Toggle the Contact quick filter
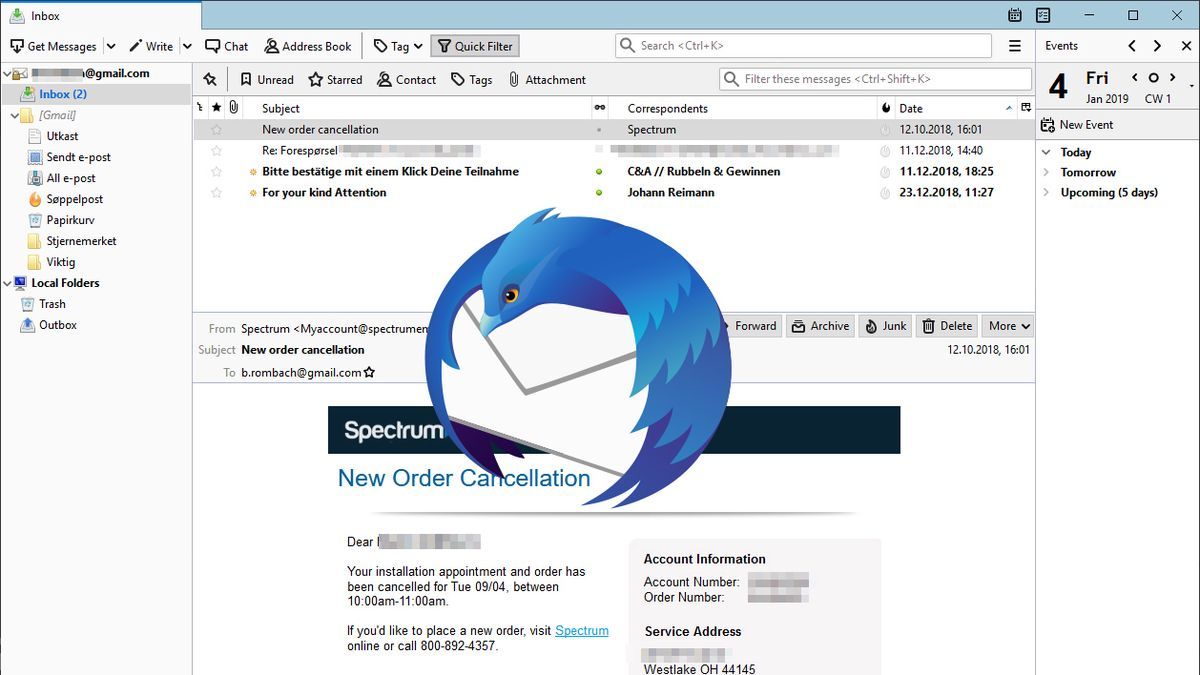 coord(406,79)
